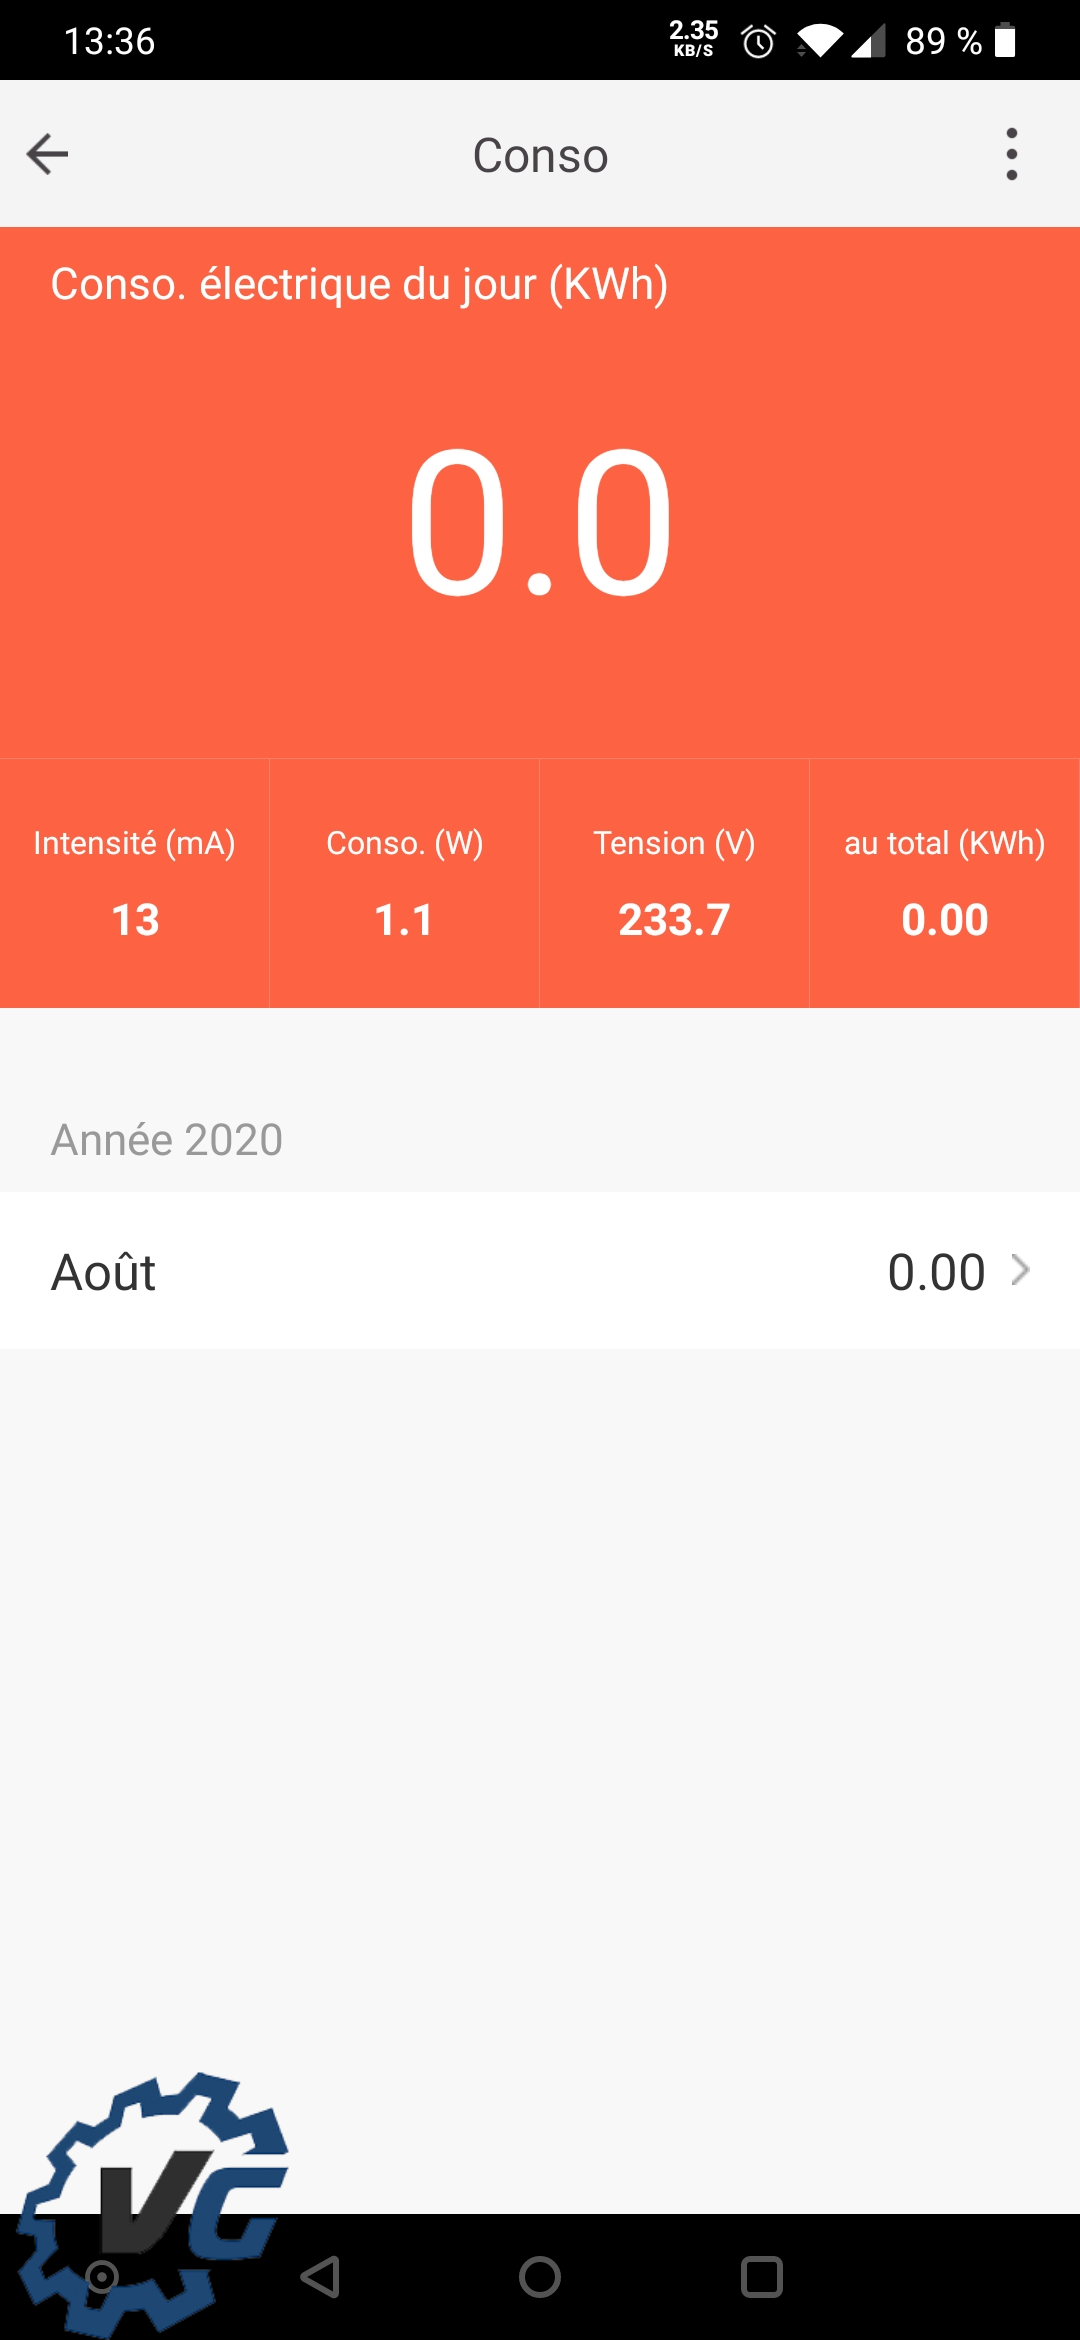Tap the large 0.0 daily consumption value
Viewport: 1080px width, 2340px height.
point(540,522)
